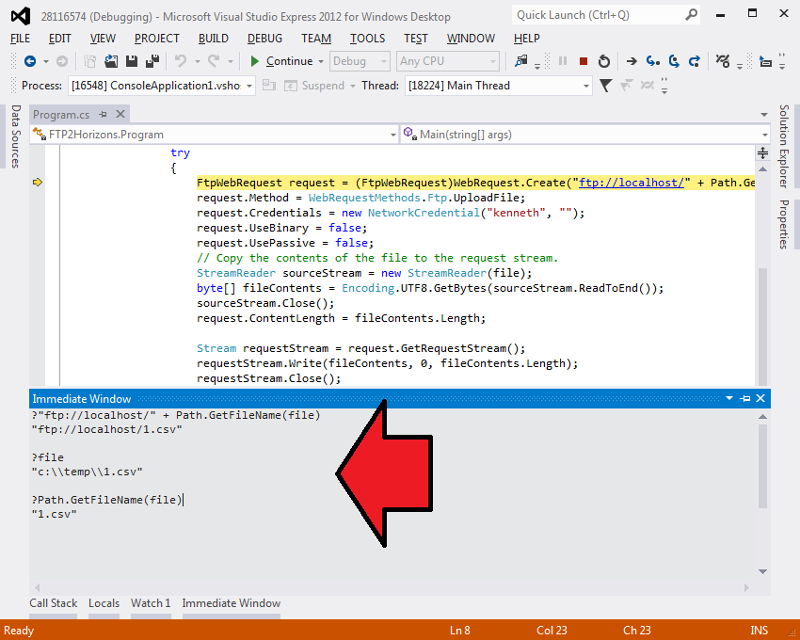Click the Show Next Statement arrow icon

[632, 61]
